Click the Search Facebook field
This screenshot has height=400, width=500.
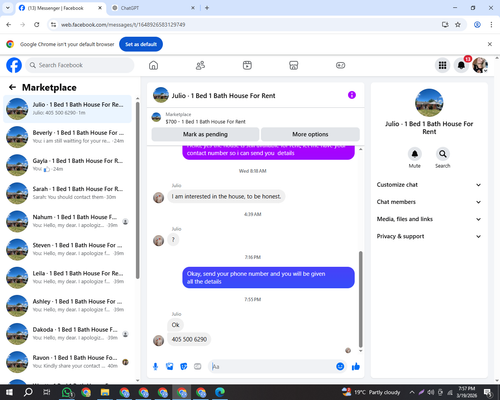point(80,65)
